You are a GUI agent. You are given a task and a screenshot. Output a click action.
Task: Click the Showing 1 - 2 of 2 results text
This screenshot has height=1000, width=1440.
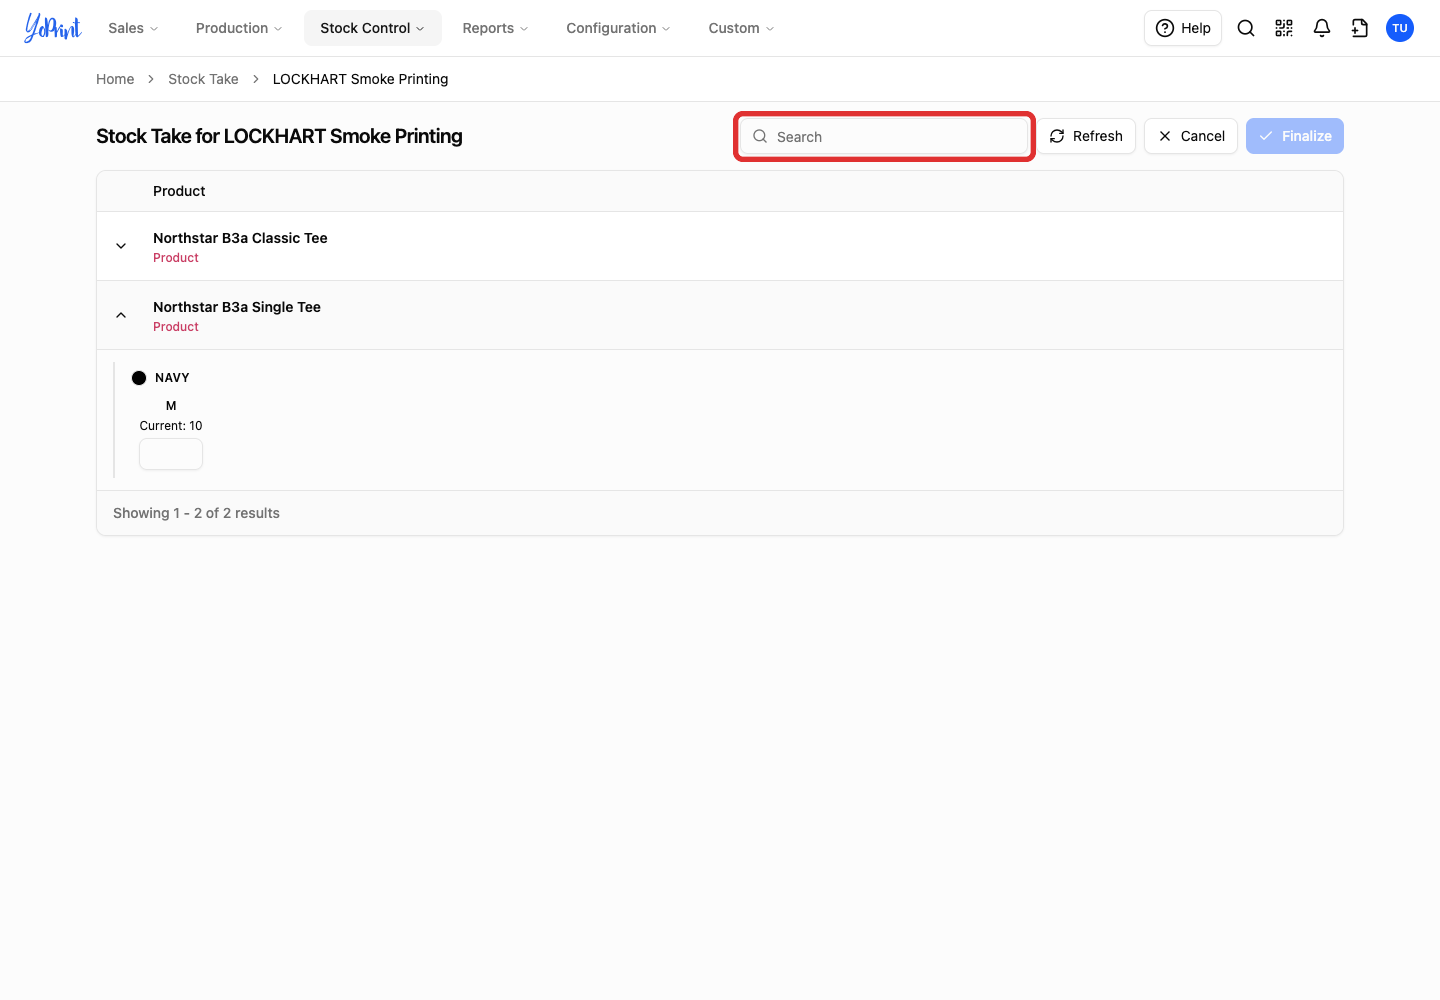coord(196,513)
